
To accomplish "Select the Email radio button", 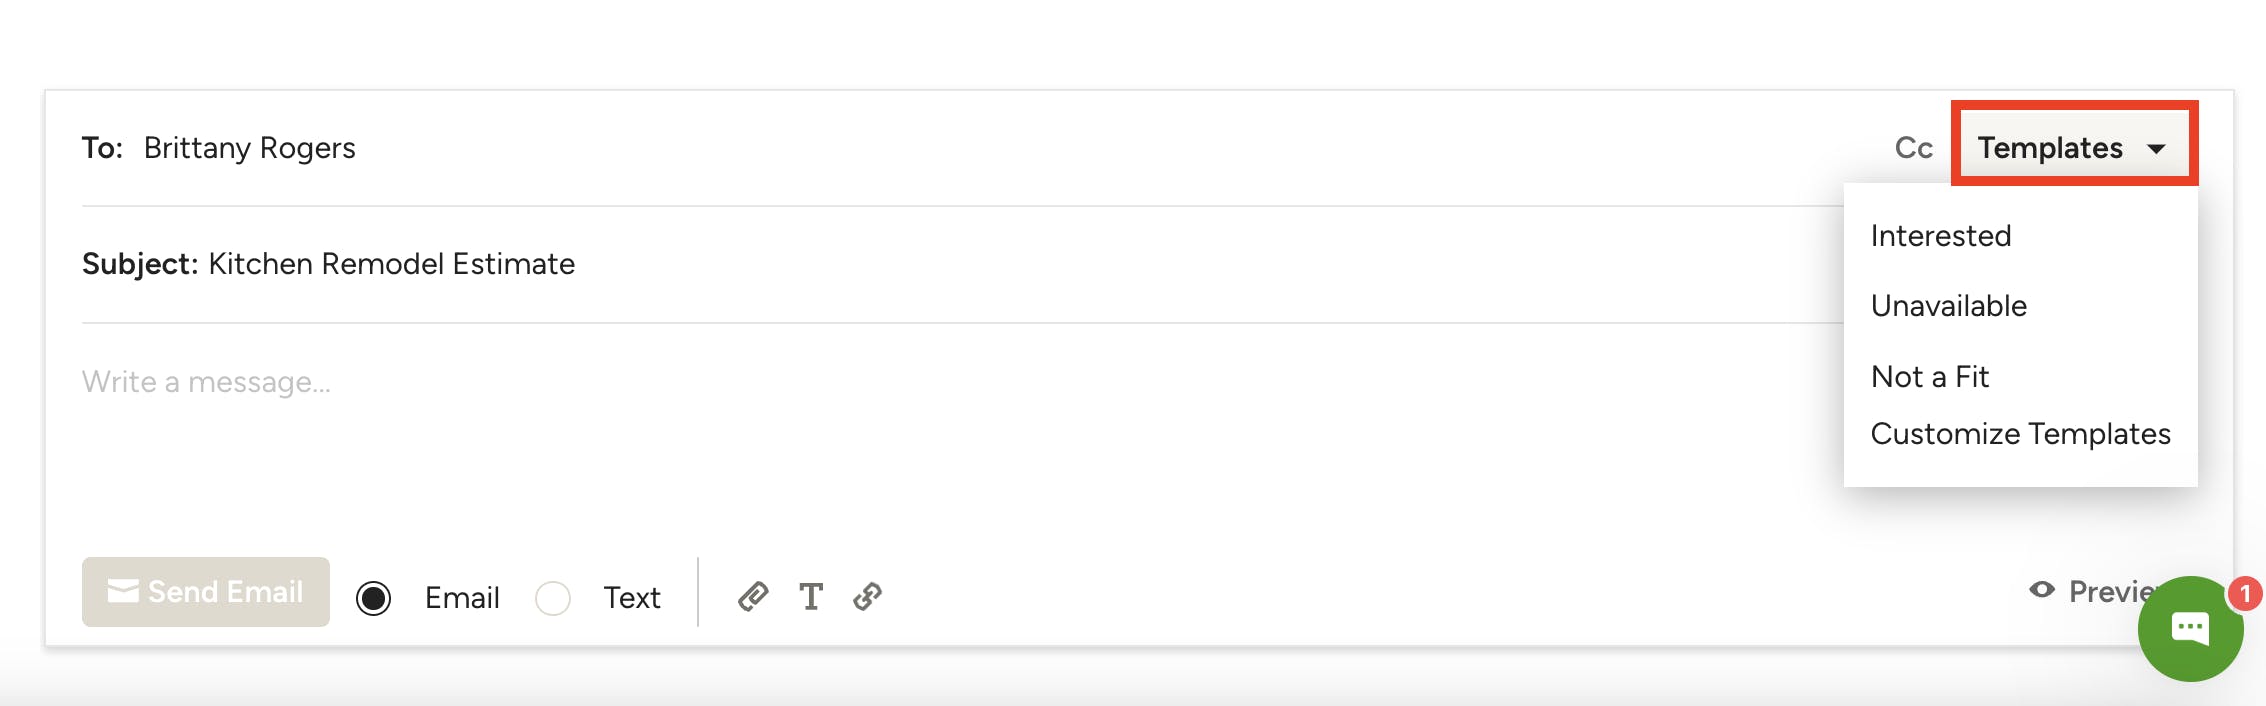I will pos(373,598).
